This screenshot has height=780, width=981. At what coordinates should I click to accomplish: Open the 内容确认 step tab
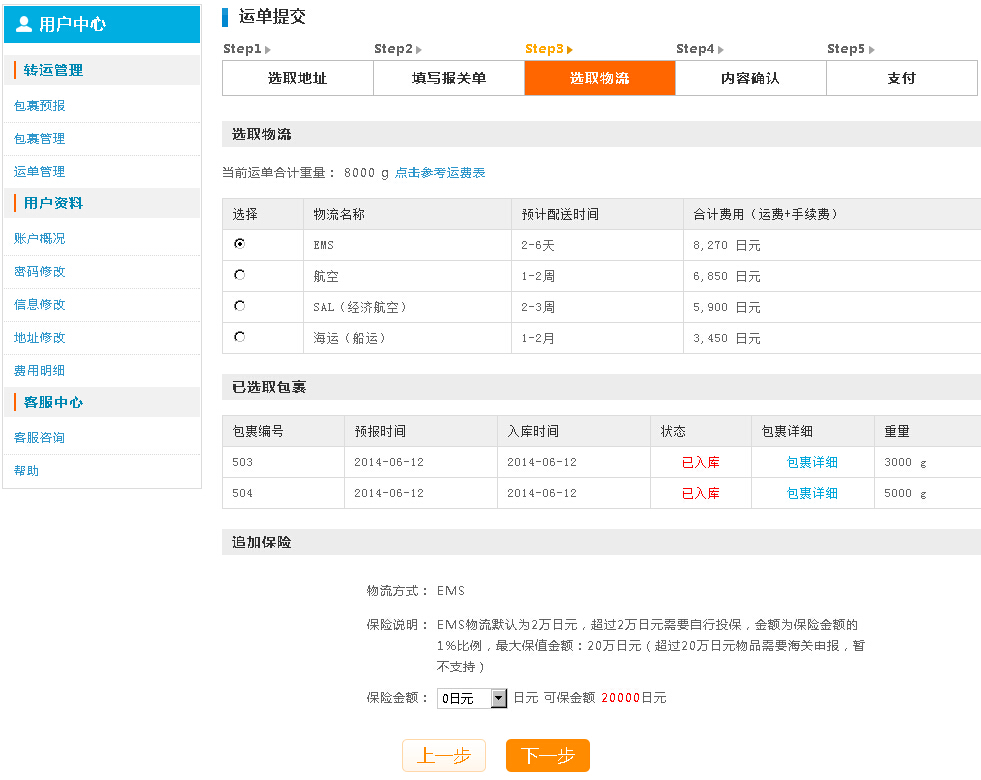tap(750, 78)
